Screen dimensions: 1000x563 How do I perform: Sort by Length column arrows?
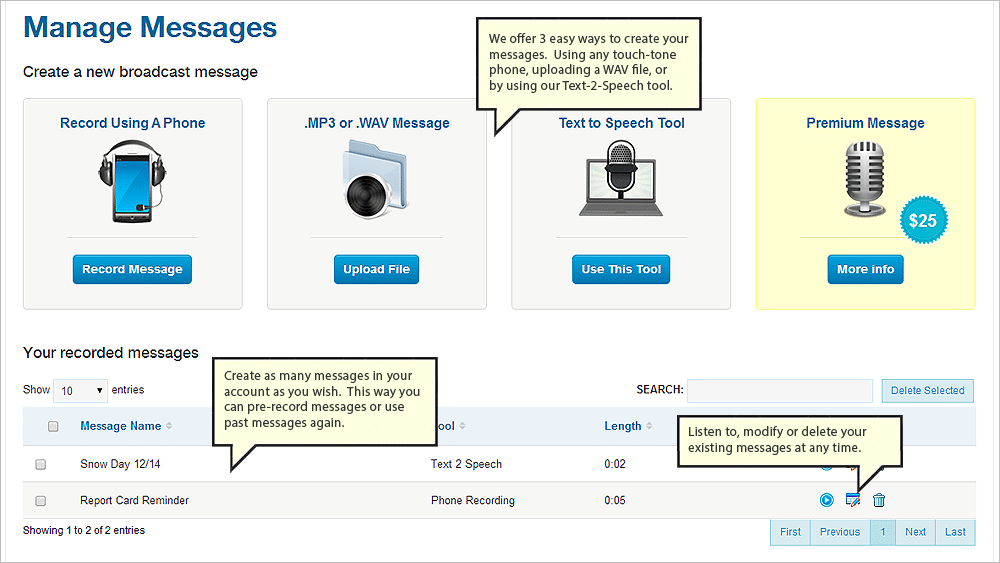649,426
